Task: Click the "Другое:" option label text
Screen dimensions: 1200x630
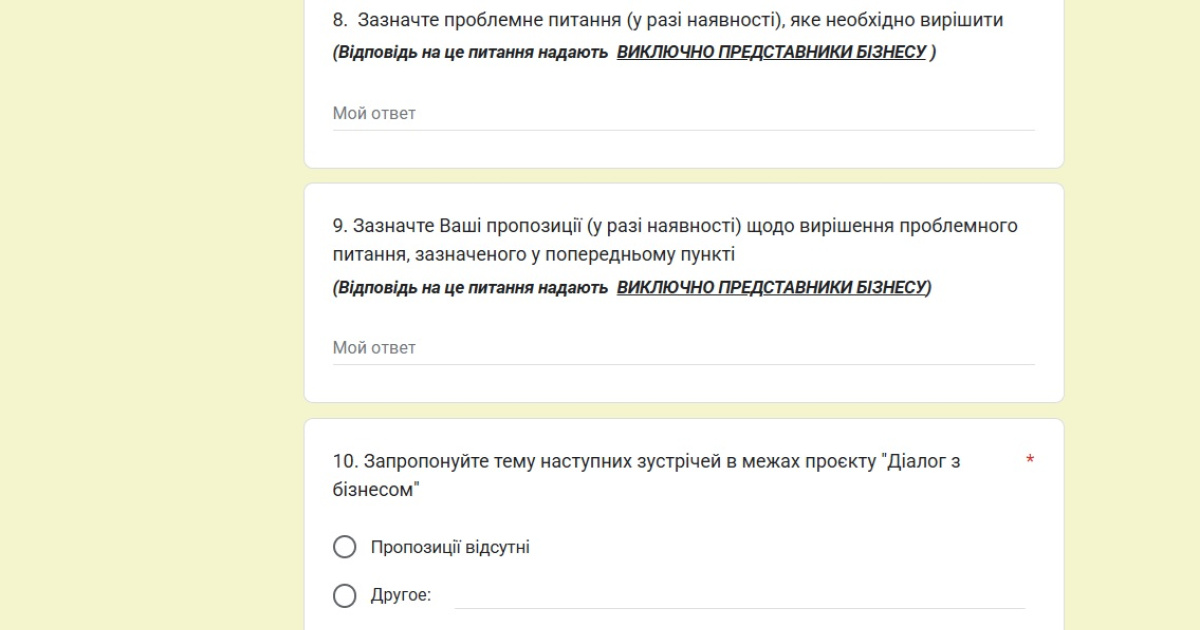Action: (x=401, y=595)
